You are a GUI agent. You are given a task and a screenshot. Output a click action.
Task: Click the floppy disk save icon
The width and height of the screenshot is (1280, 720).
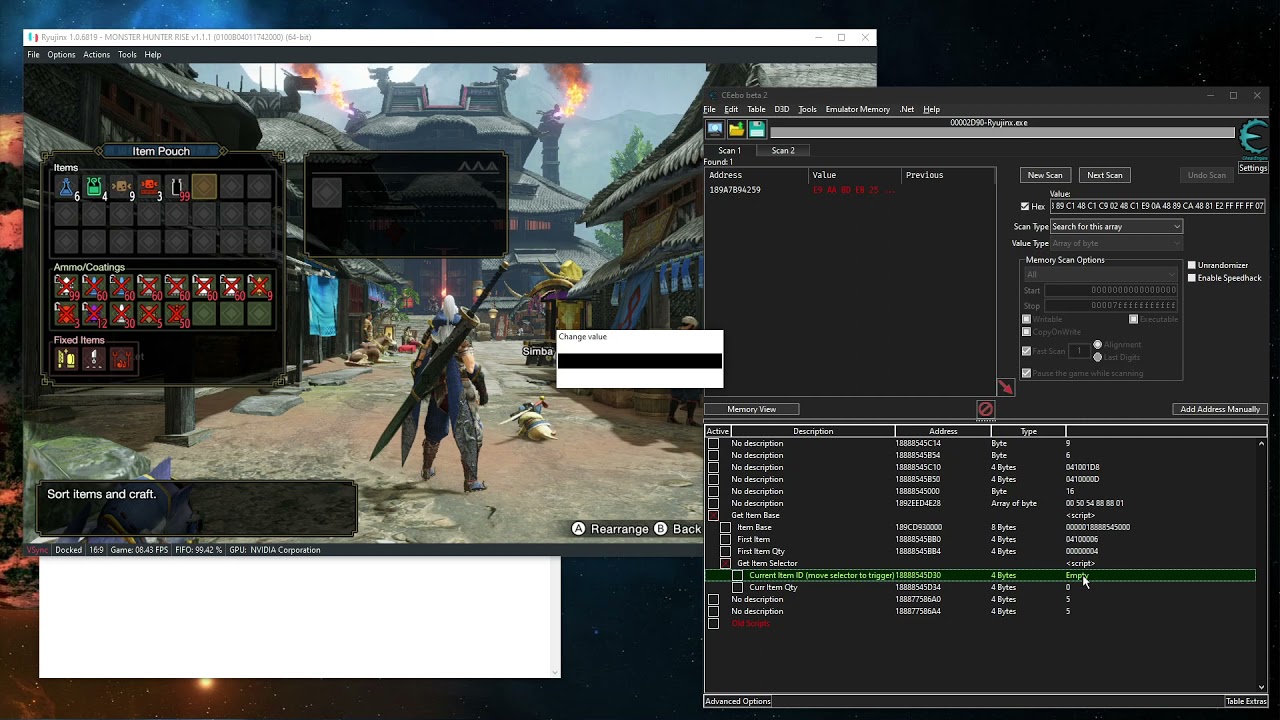click(757, 129)
